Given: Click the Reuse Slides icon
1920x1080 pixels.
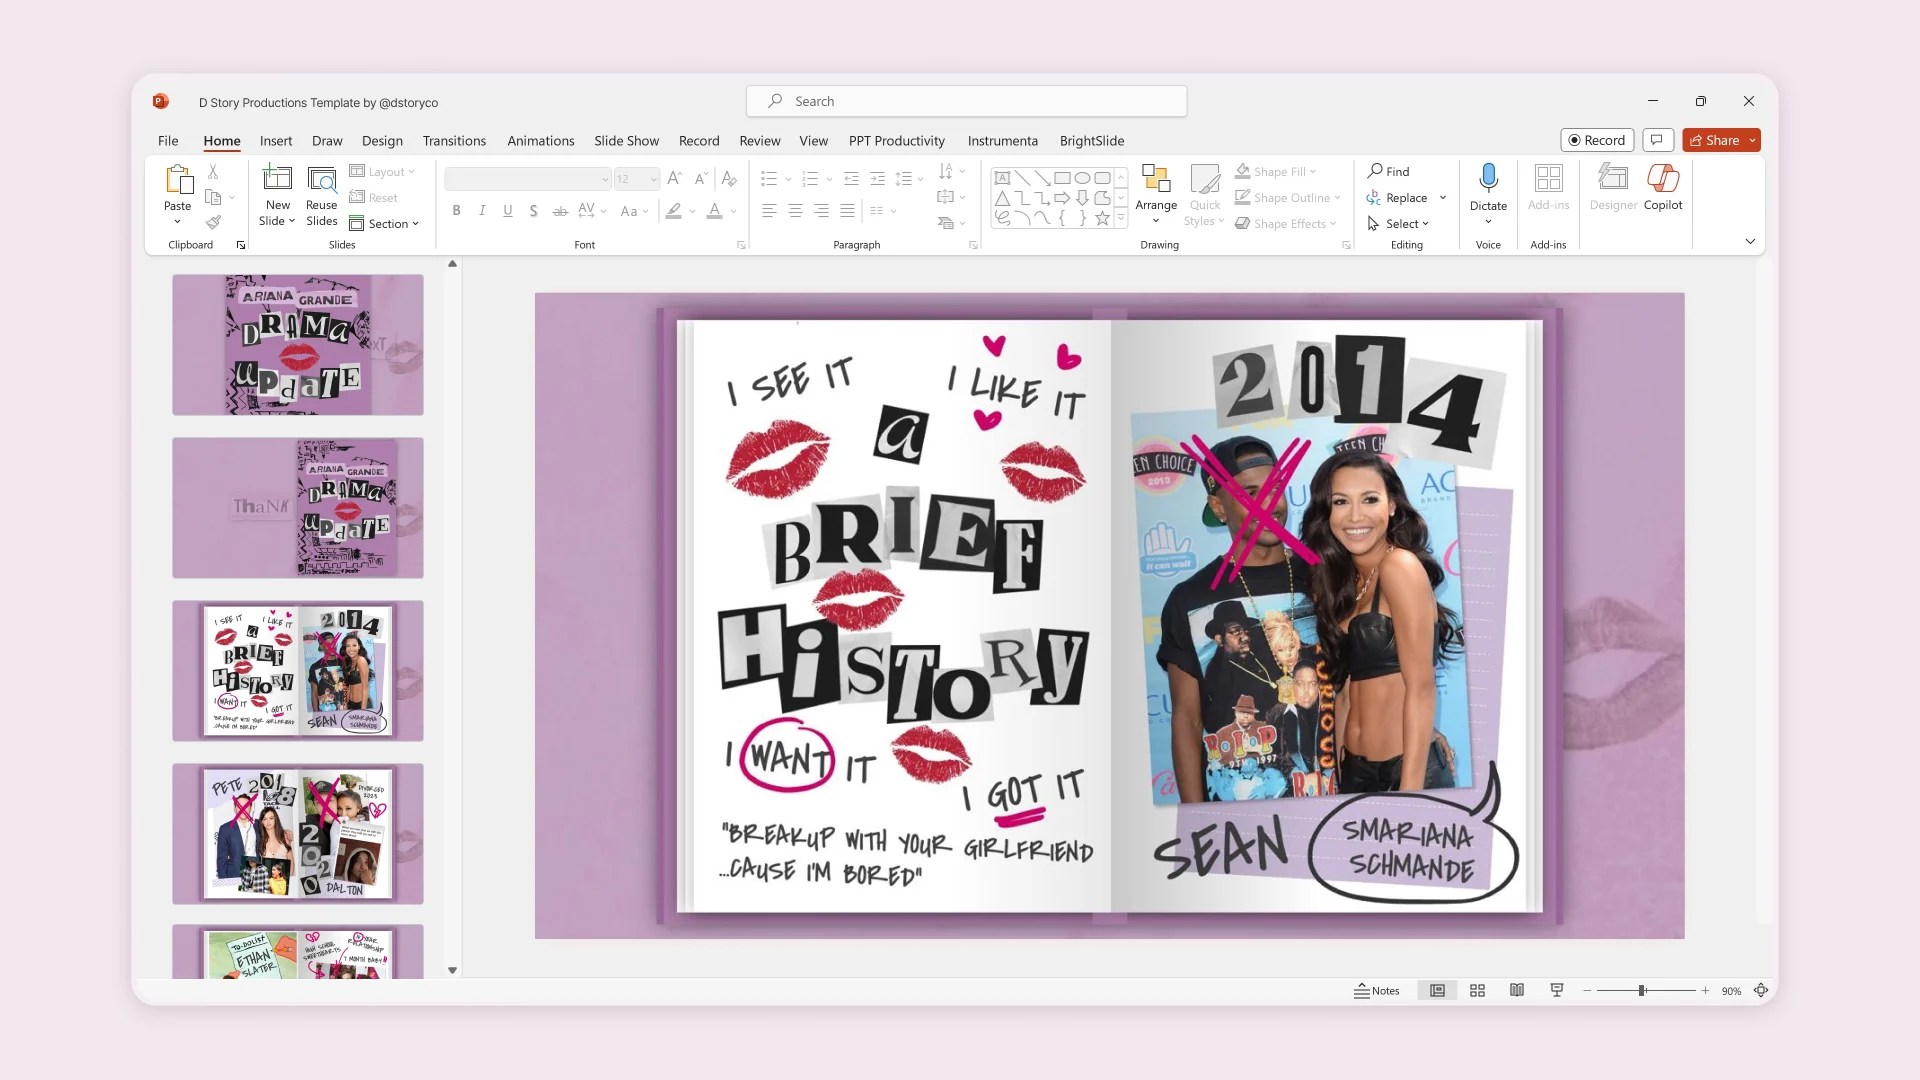Looking at the screenshot, I should point(321,180).
